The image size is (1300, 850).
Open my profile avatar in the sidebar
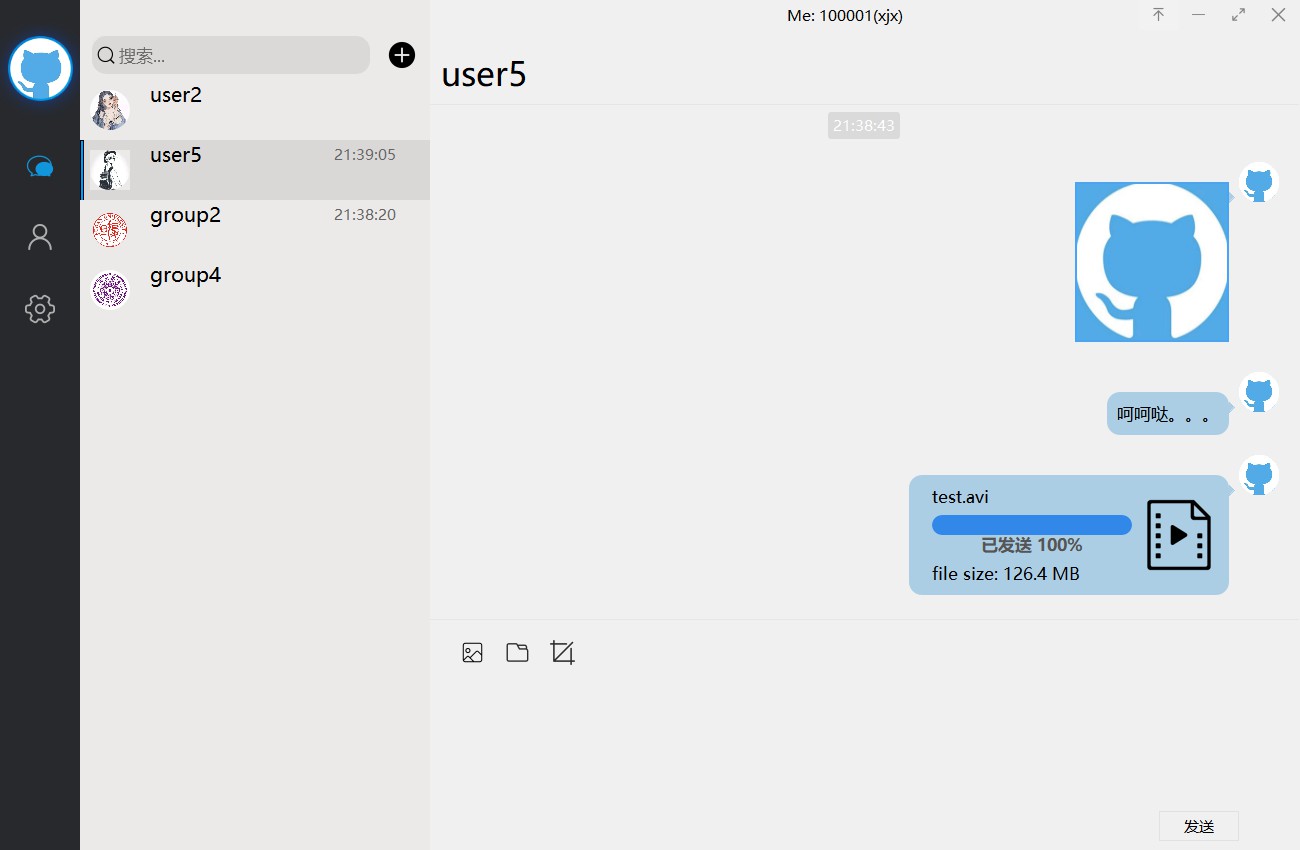coord(40,68)
